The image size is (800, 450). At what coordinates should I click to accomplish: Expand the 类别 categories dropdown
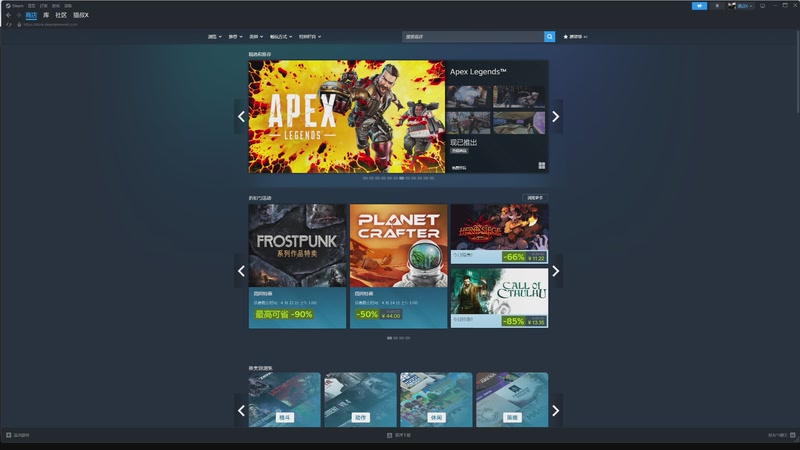coord(256,37)
